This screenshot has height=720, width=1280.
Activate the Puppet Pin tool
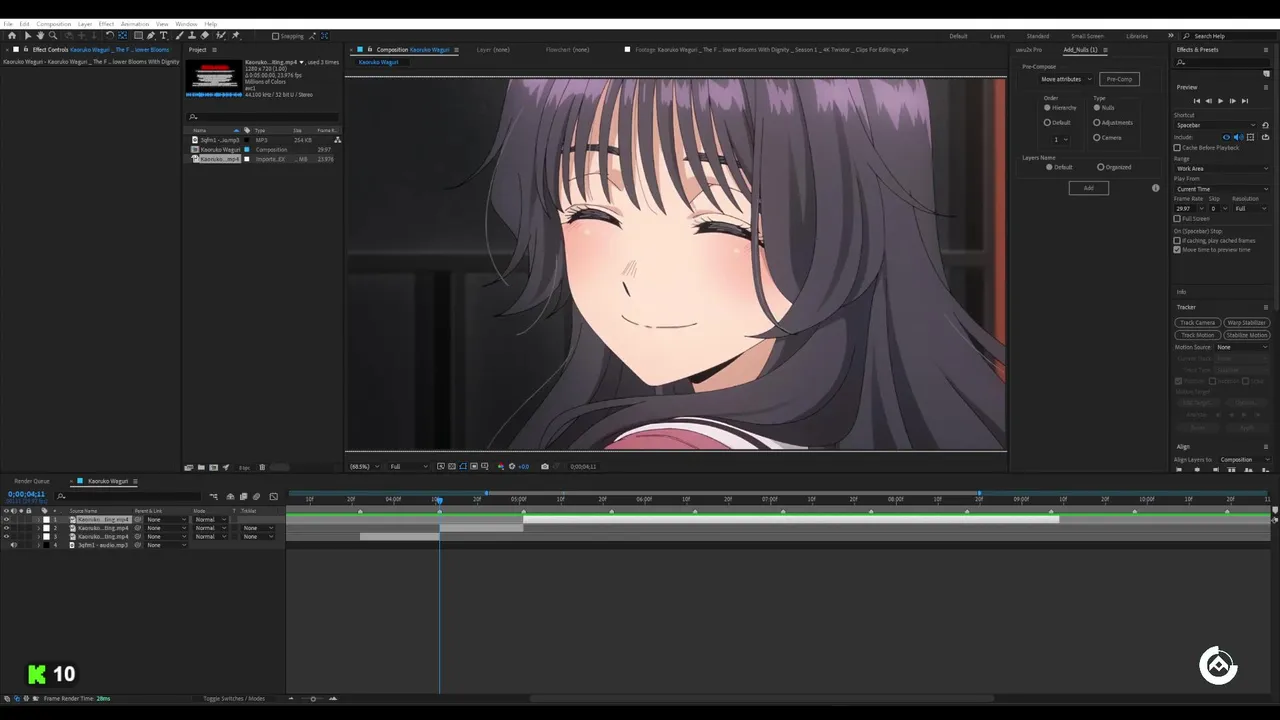pyautogui.click(x=235, y=35)
